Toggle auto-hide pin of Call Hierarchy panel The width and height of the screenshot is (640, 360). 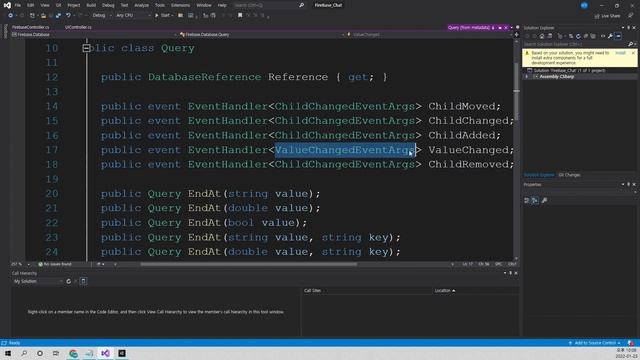pyautogui.click(x=510, y=273)
